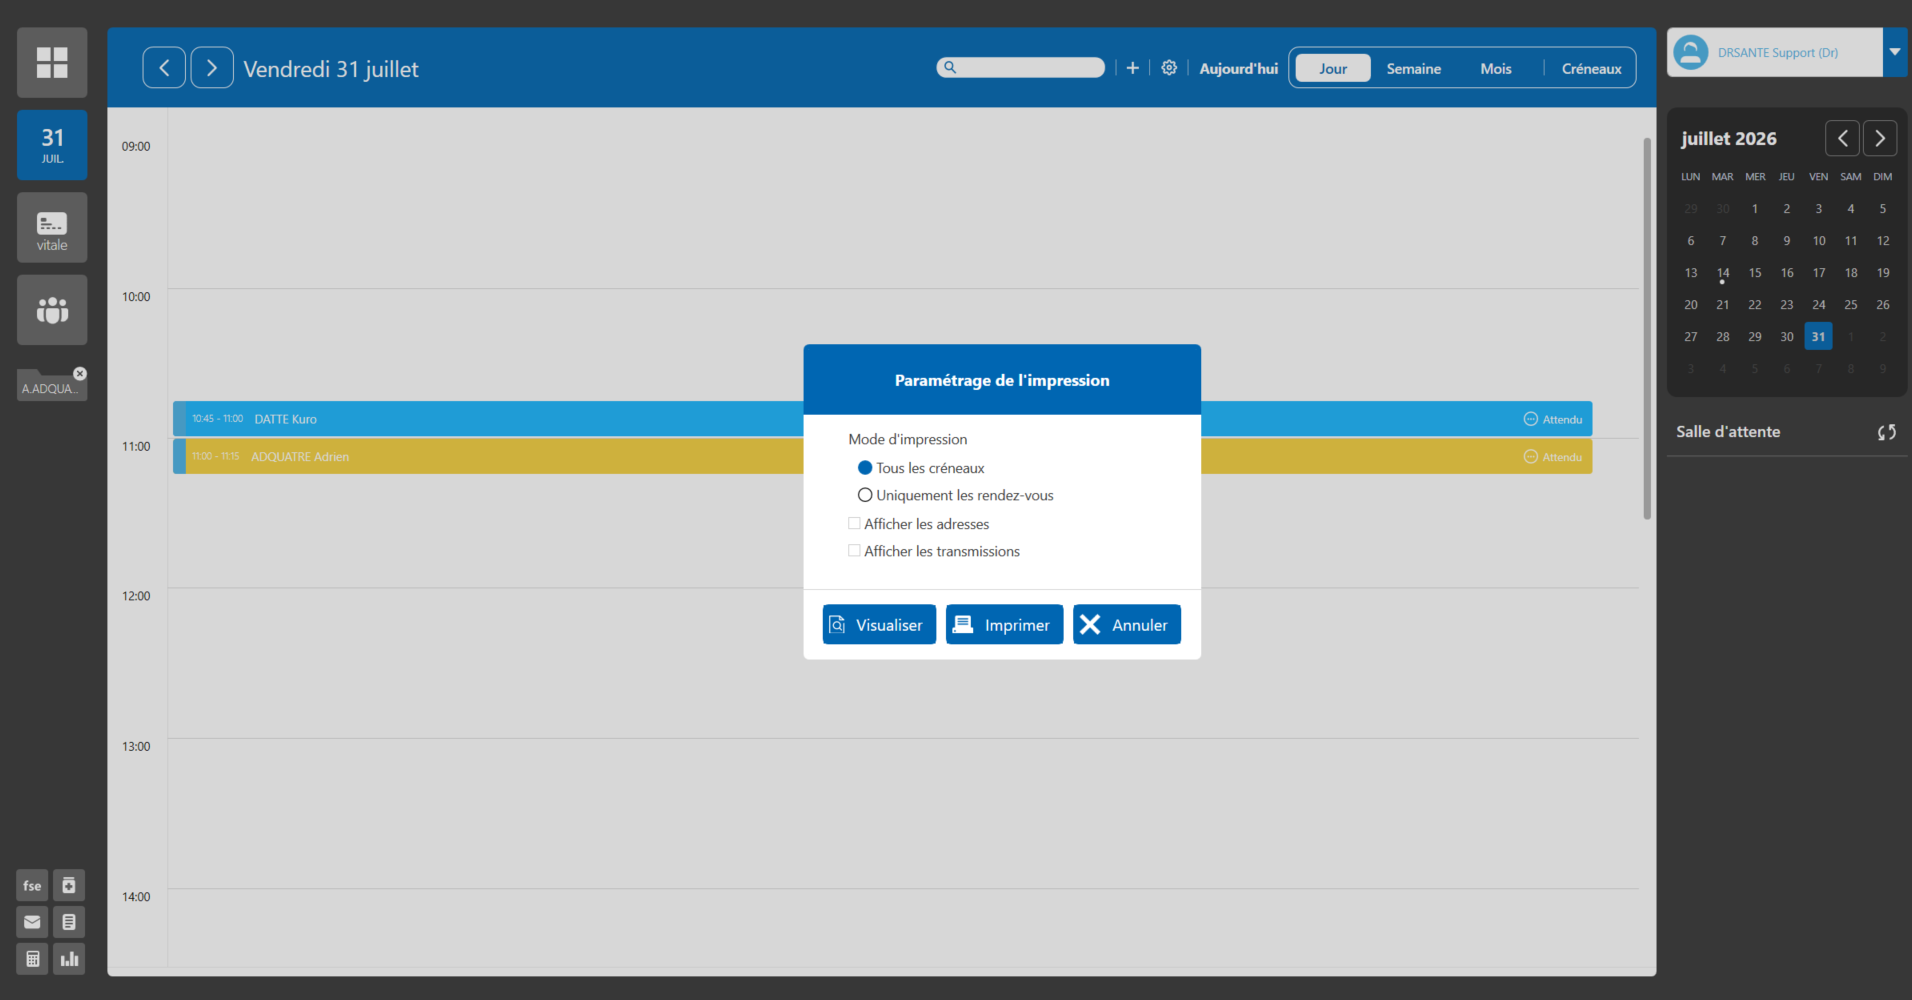Click the agenda vertical scrollbar
1912x1000 pixels.
(1647, 328)
